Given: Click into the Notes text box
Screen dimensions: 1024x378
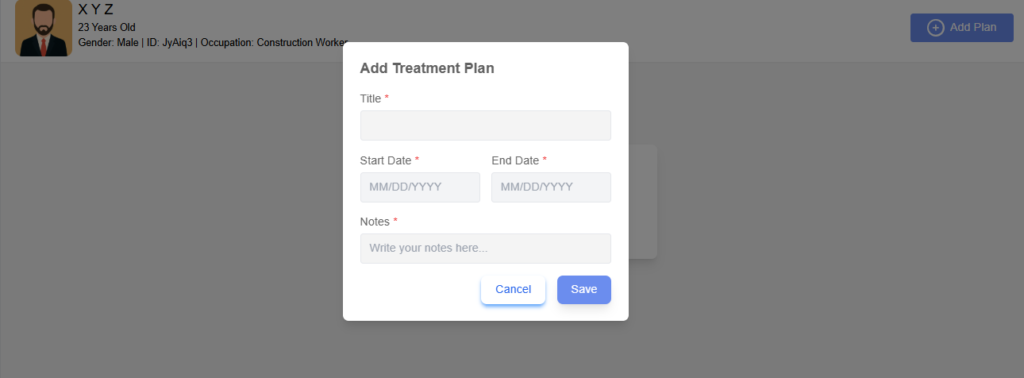Looking at the screenshot, I should tap(485, 249).
